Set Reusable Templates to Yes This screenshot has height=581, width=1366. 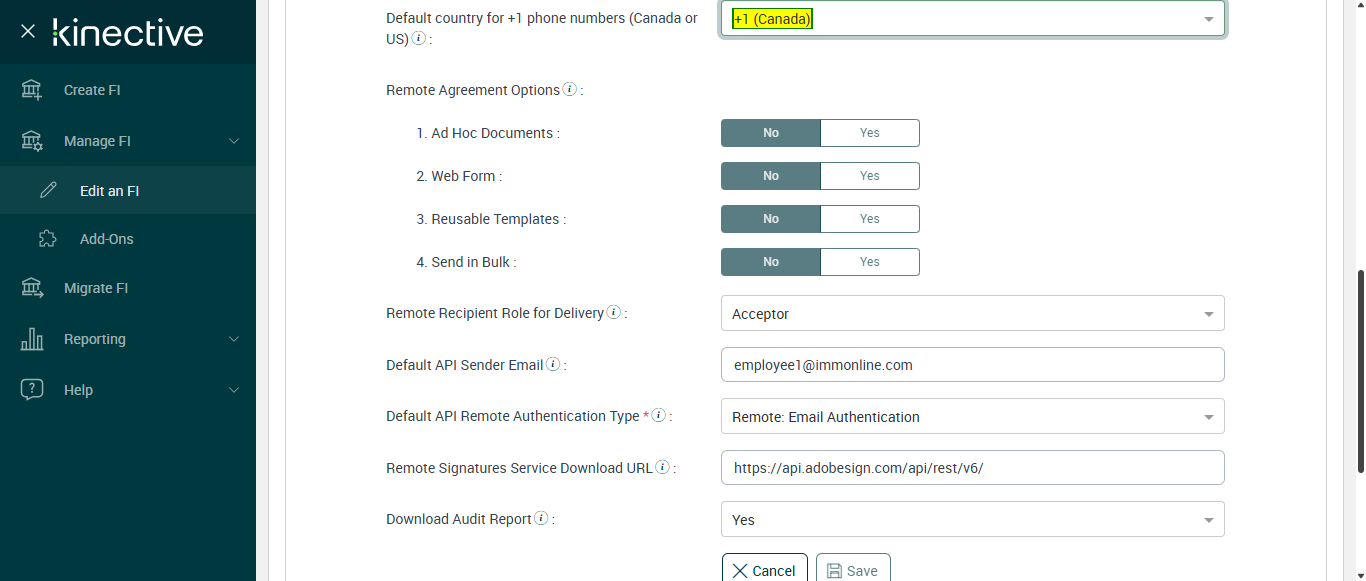click(x=870, y=219)
